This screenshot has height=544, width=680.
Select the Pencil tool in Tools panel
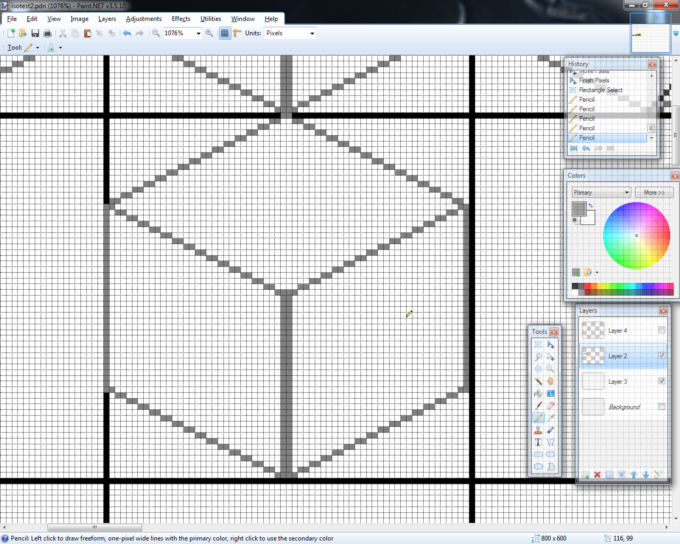[538, 418]
